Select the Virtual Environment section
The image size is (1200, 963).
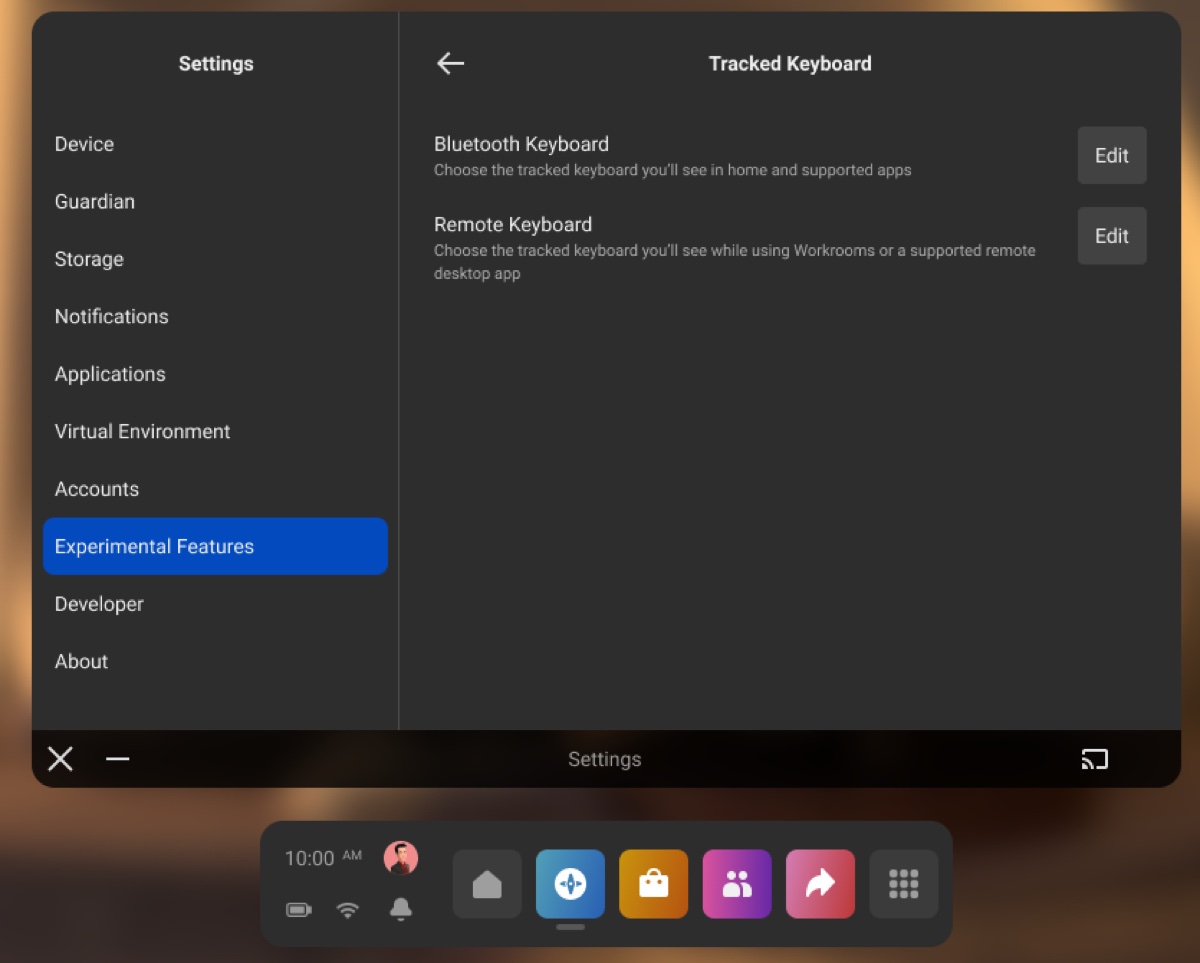coord(142,431)
